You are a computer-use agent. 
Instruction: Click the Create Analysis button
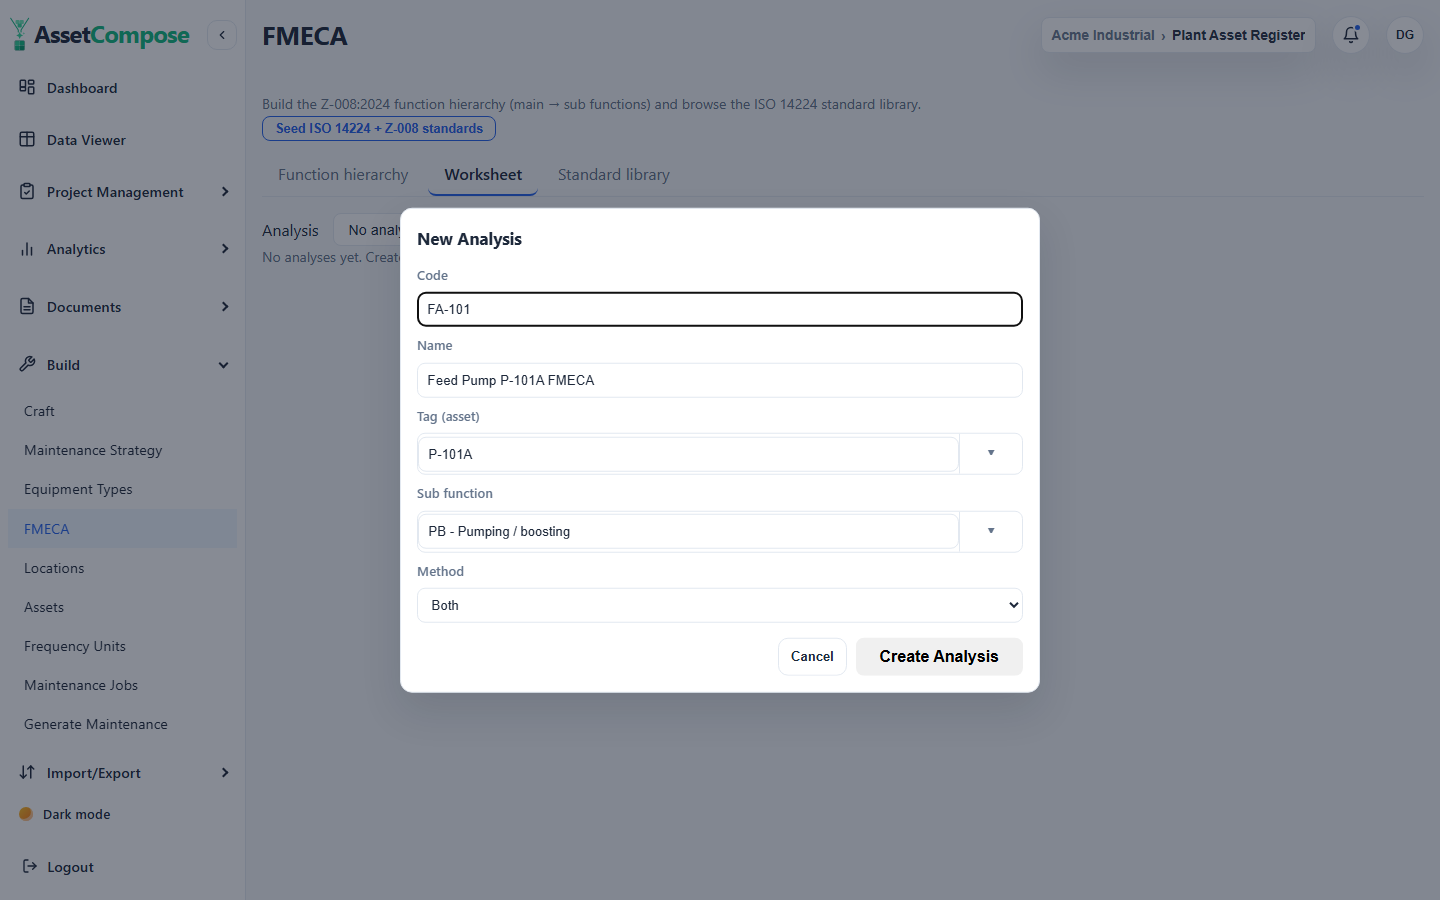point(939,656)
